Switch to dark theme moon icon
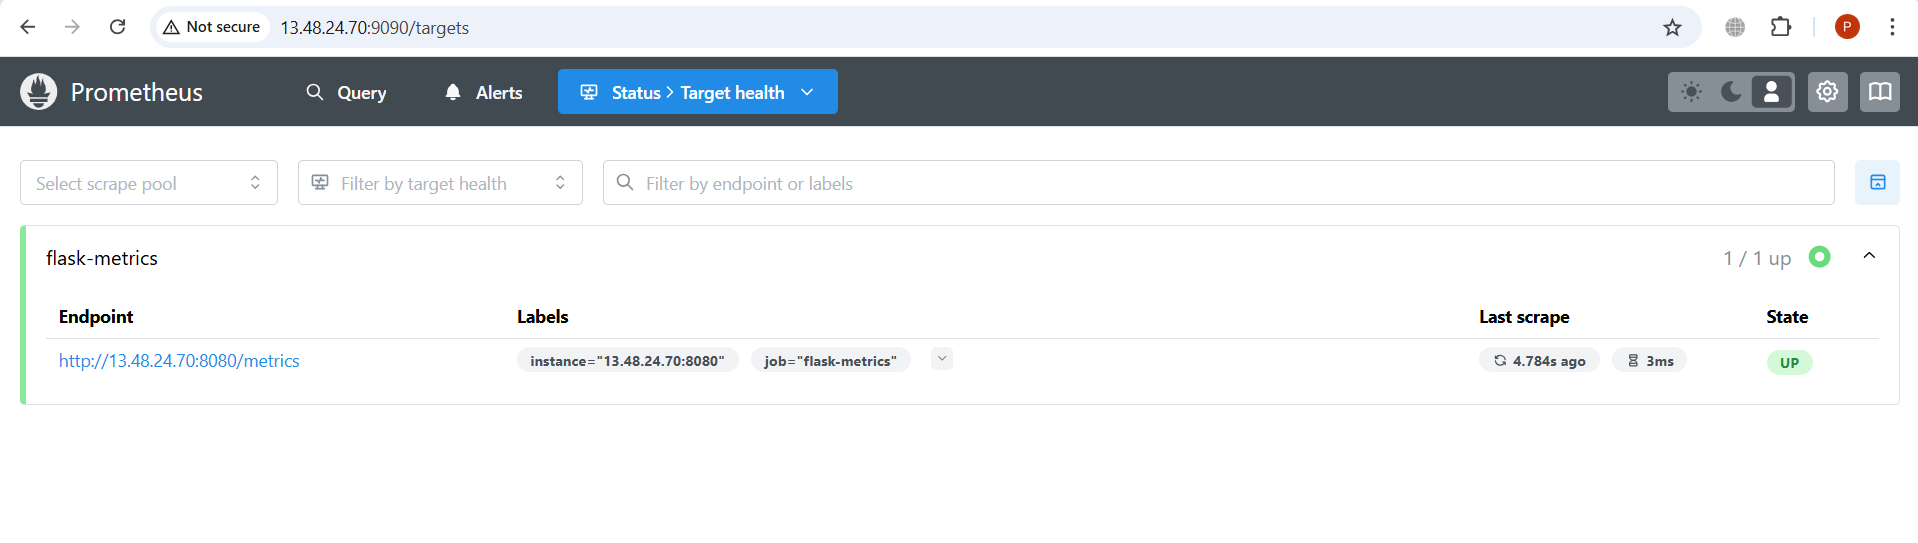 tap(1731, 92)
